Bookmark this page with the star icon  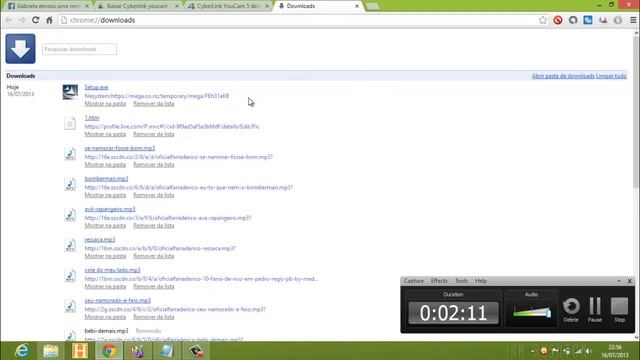pyautogui.click(x=542, y=20)
